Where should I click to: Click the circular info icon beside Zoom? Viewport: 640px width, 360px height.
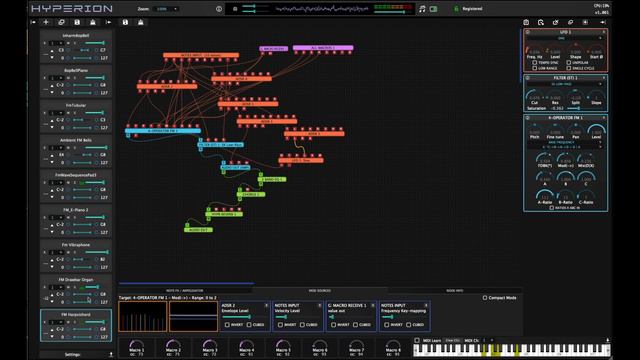tap(219, 9)
